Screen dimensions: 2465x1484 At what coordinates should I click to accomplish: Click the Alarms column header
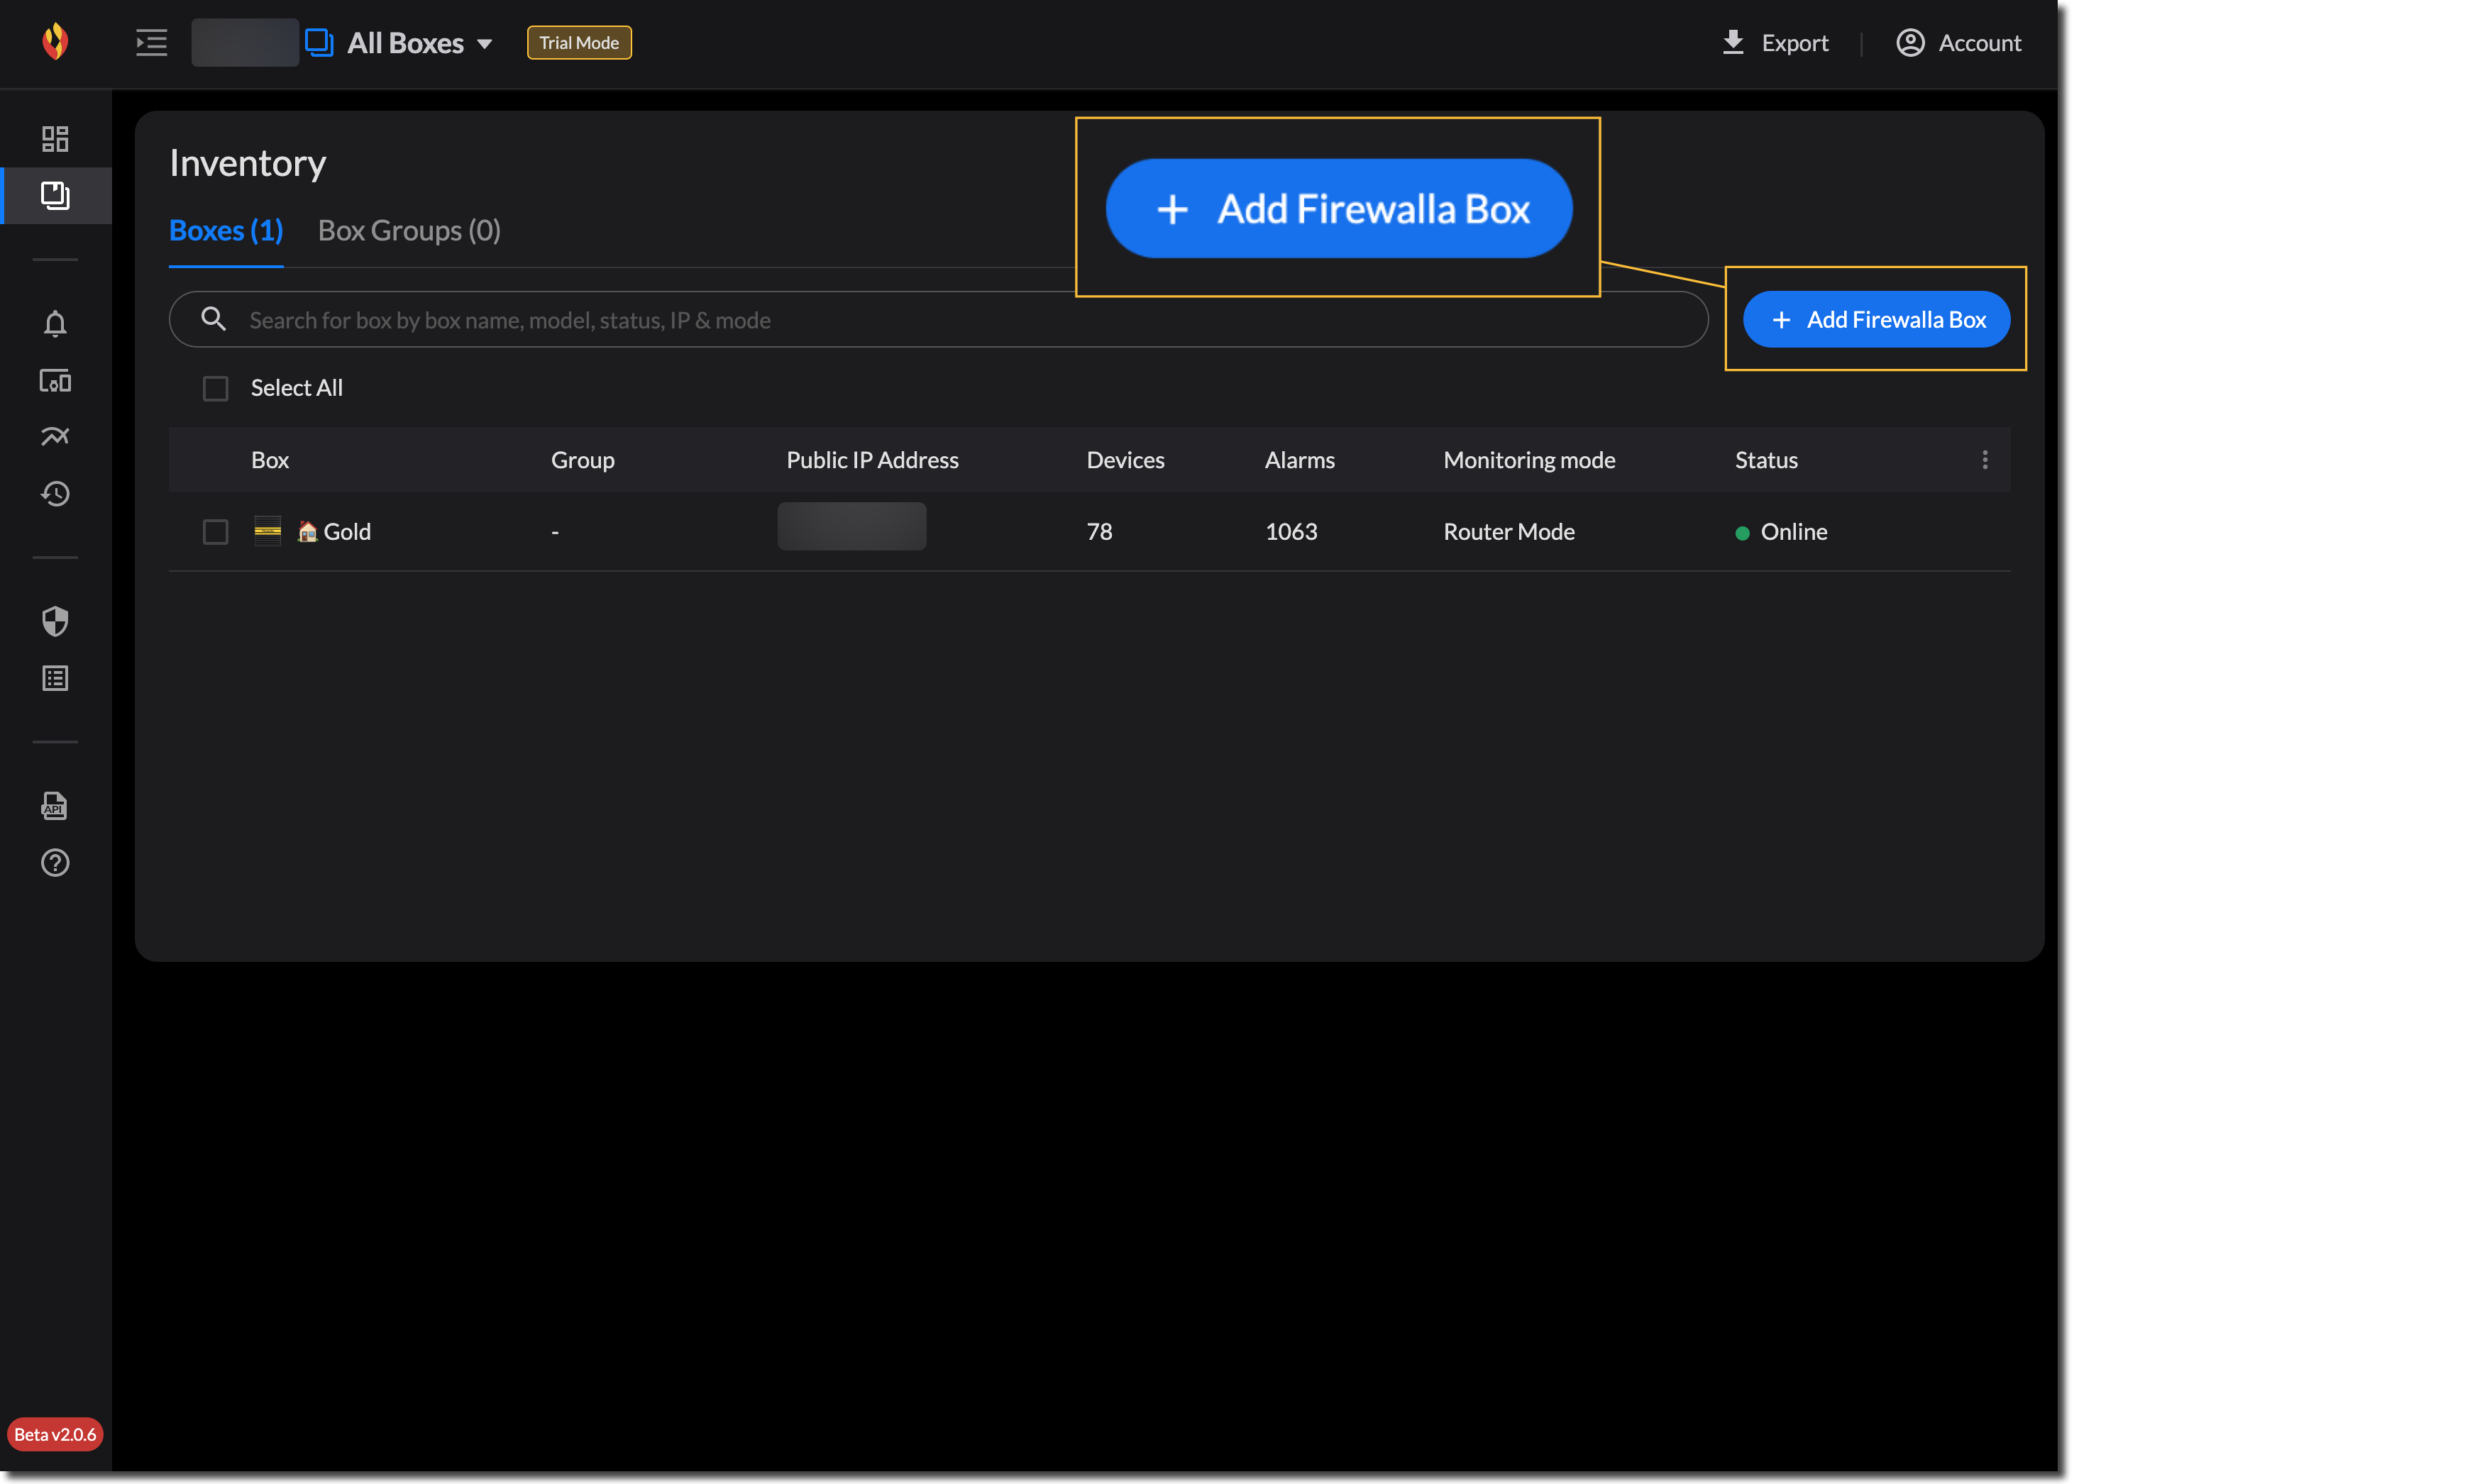tap(1299, 460)
